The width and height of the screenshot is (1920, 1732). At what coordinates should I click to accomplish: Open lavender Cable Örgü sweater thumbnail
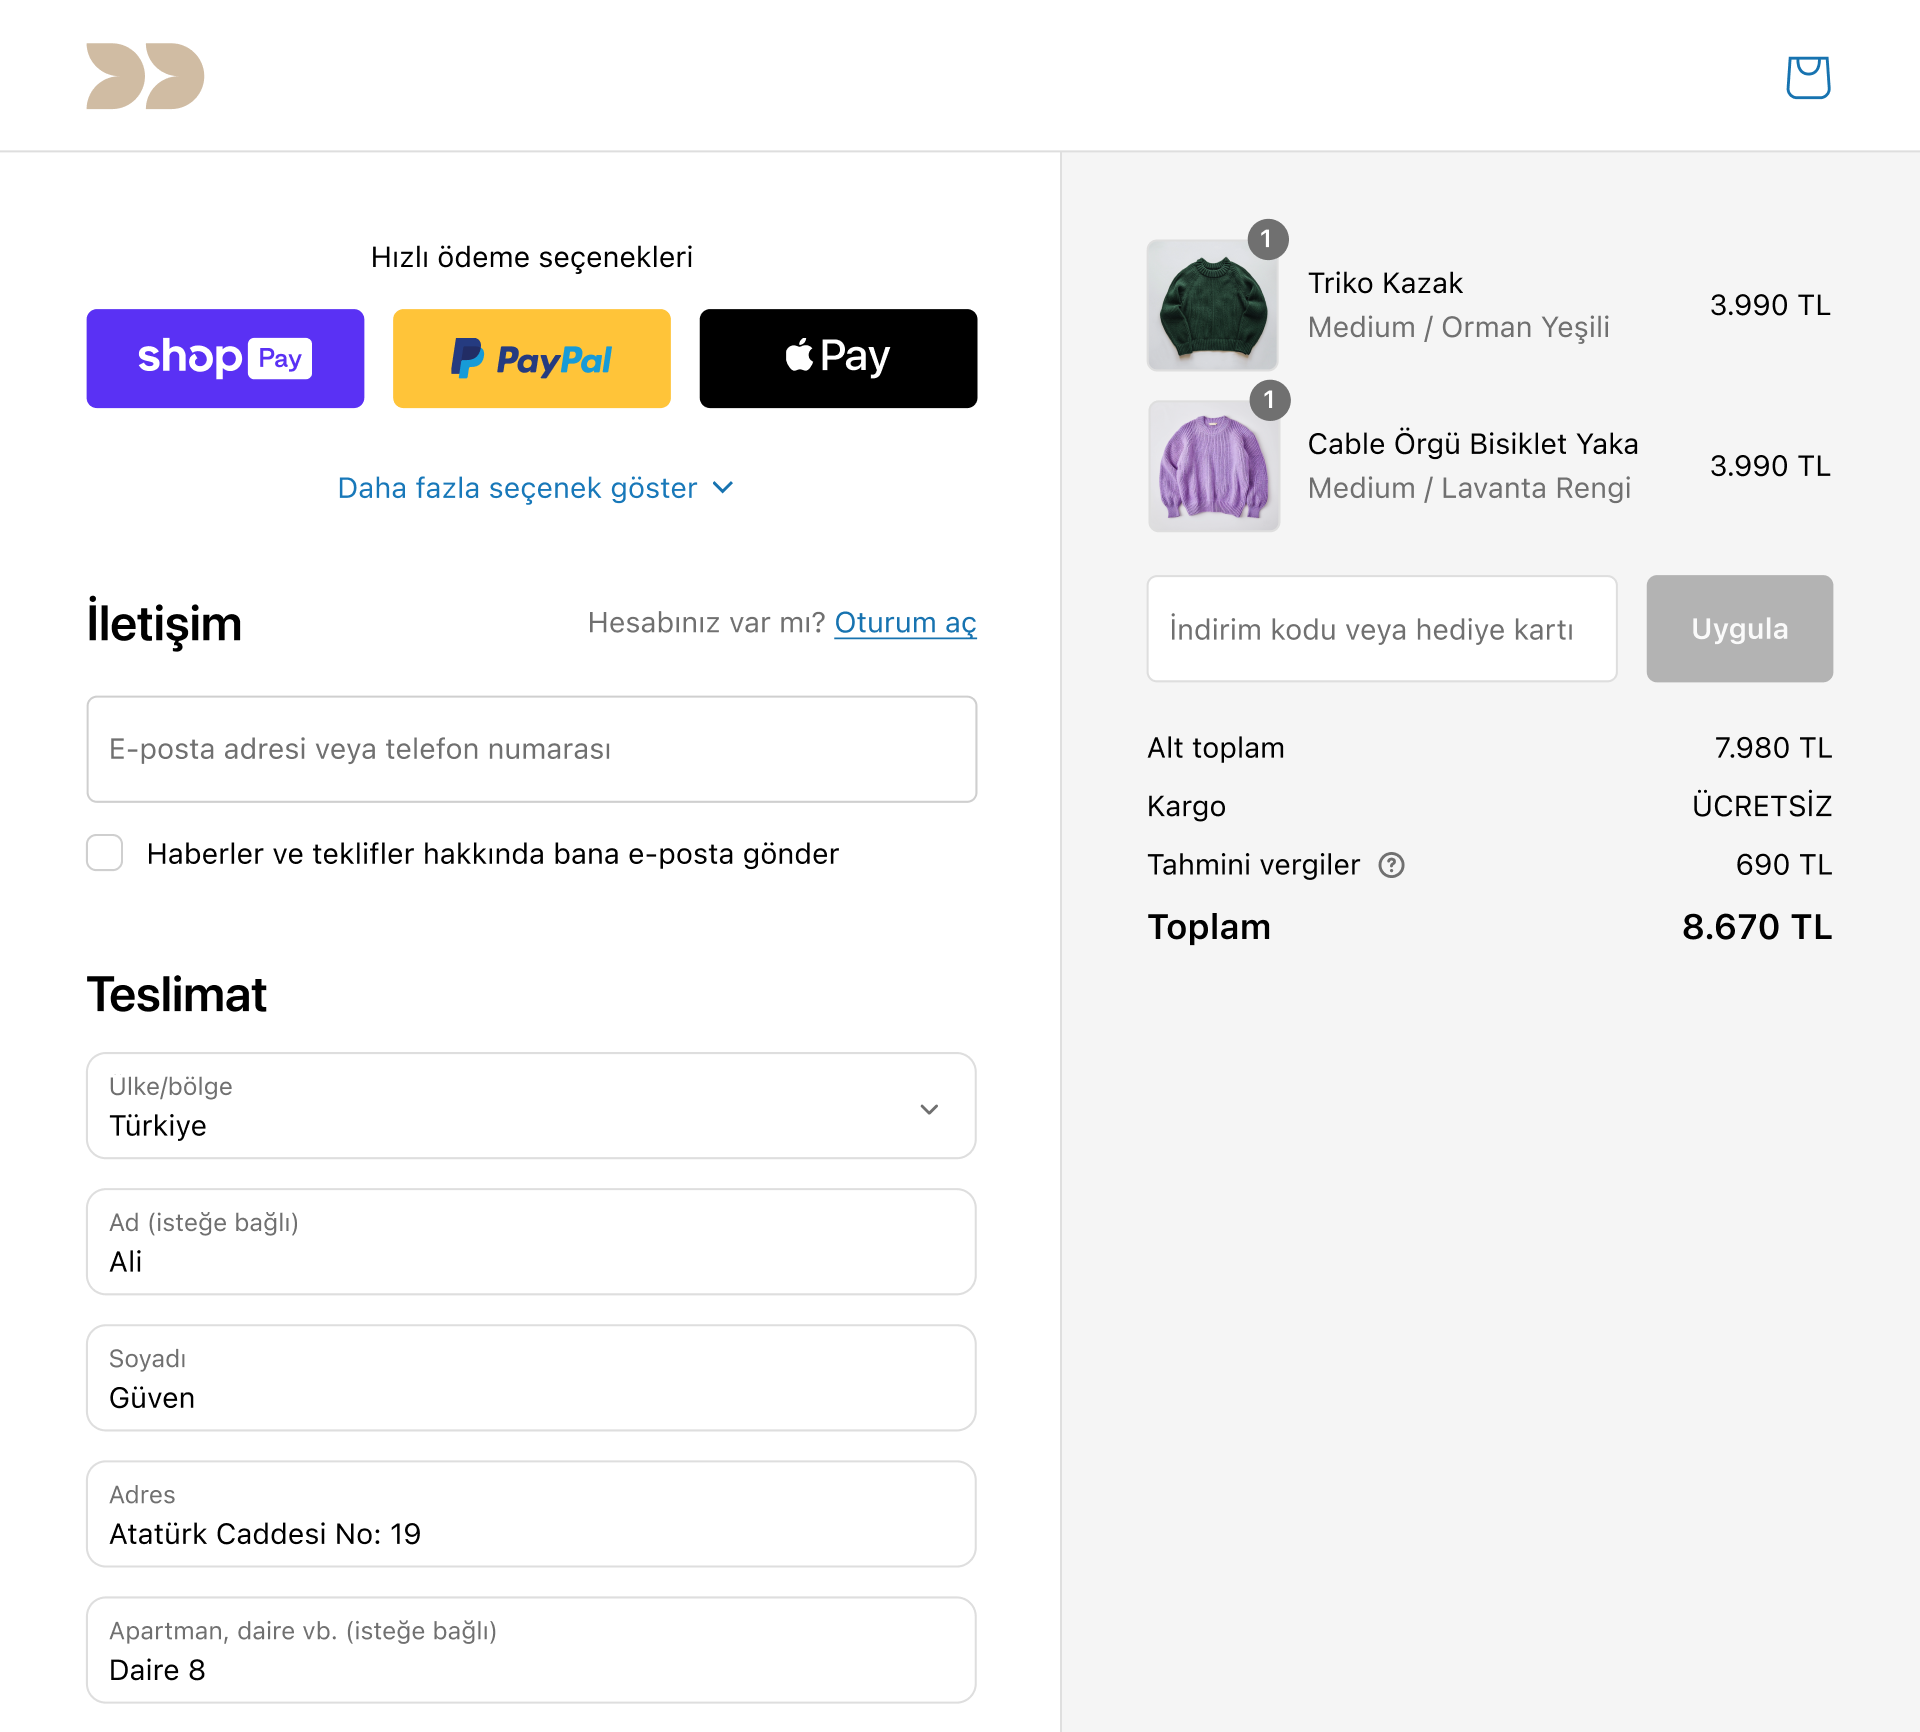tap(1213, 466)
